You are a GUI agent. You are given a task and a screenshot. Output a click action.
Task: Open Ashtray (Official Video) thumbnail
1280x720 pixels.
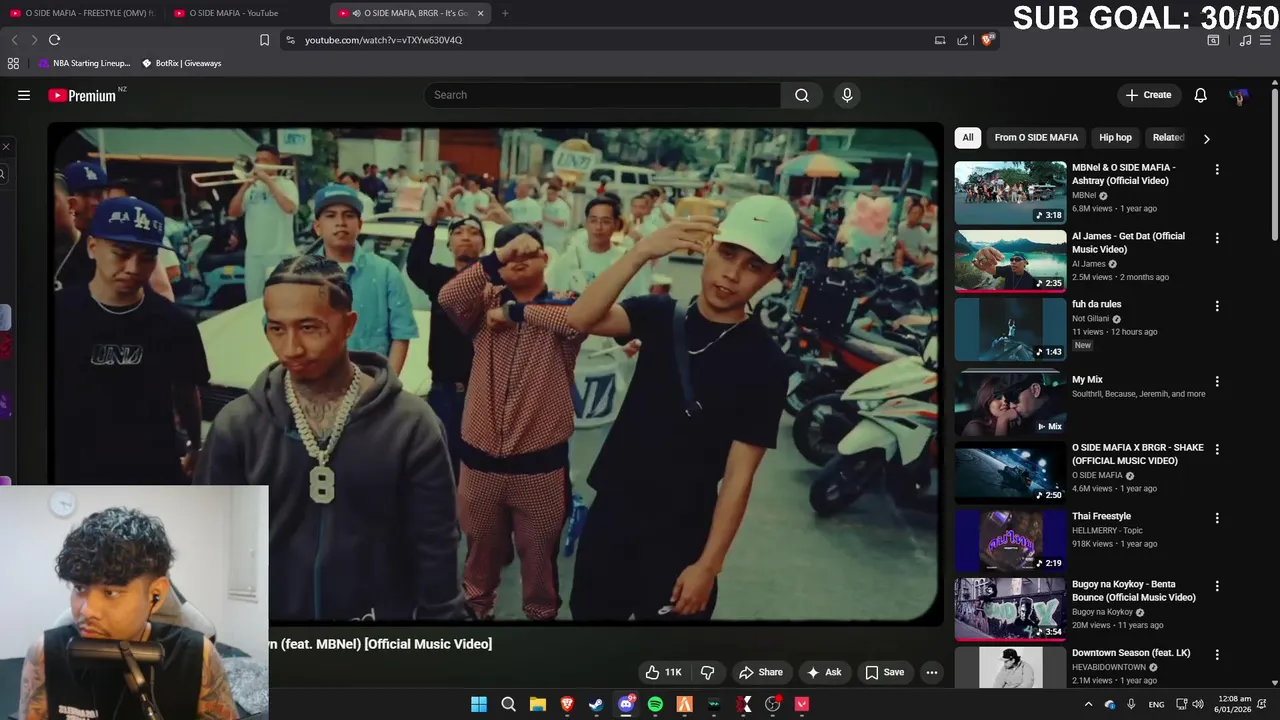[1010, 193]
